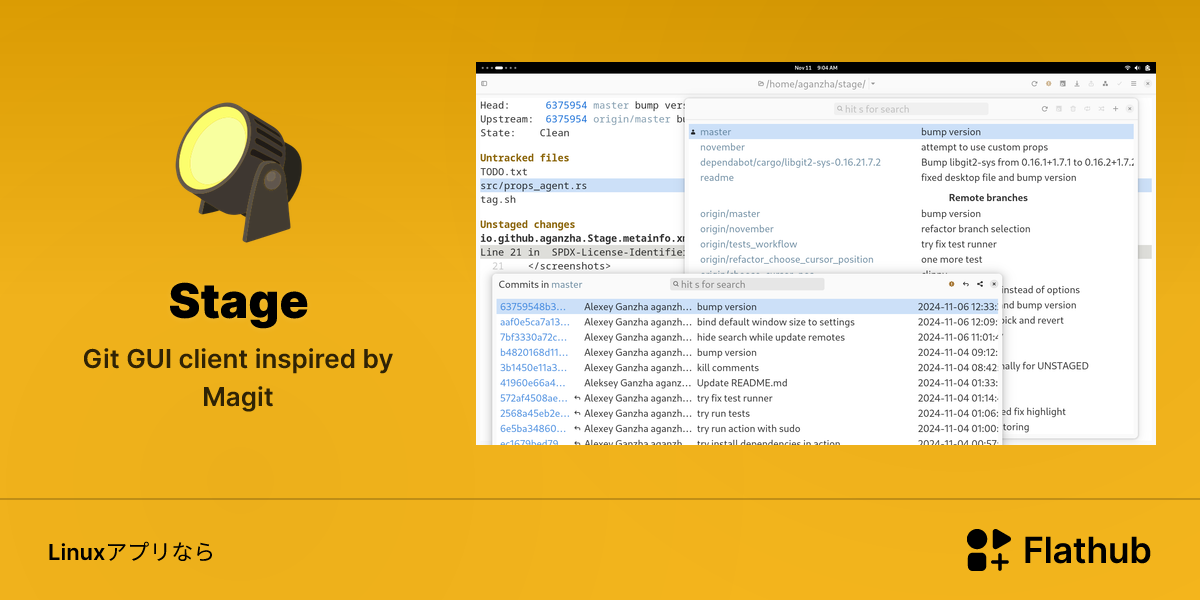Click the 'Unstaged changes' section heading
Viewport: 1200px width, 600px height.
pyautogui.click(x=527, y=225)
